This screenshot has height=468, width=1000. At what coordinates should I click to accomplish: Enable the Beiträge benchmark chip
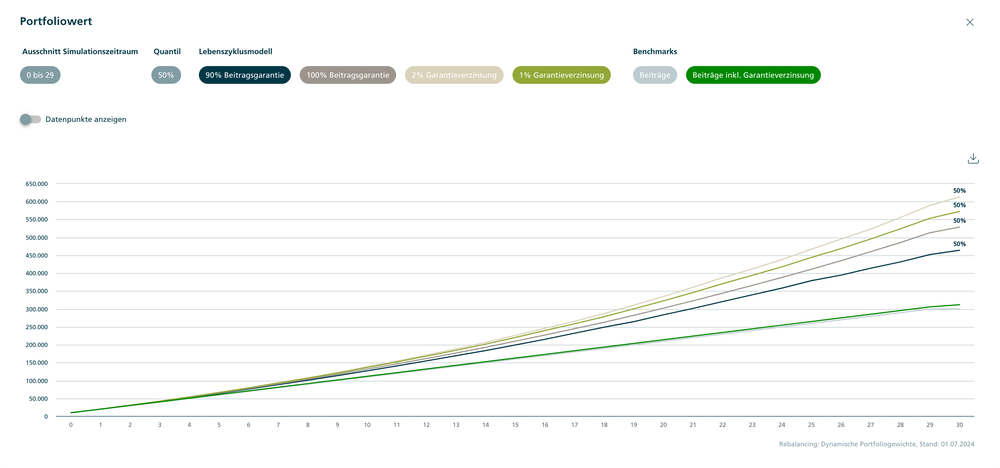click(655, 75)
